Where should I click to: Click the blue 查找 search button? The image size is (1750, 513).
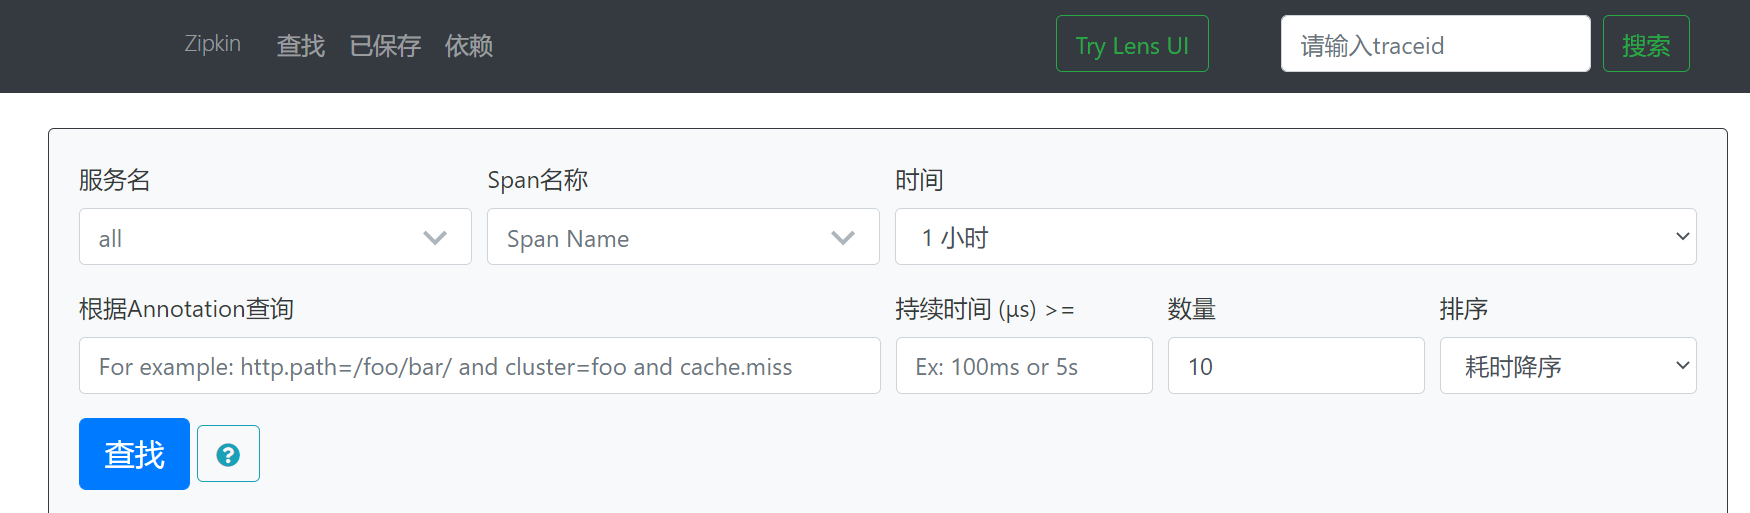pyautogui.click(x=134, y=454)
